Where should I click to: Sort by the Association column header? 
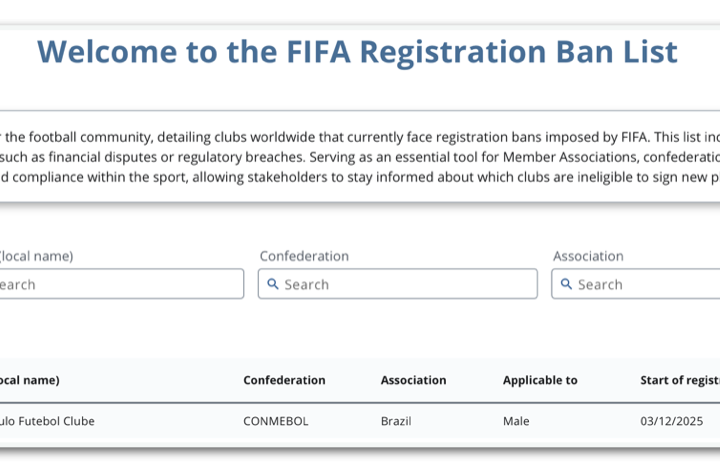(413, 380)
